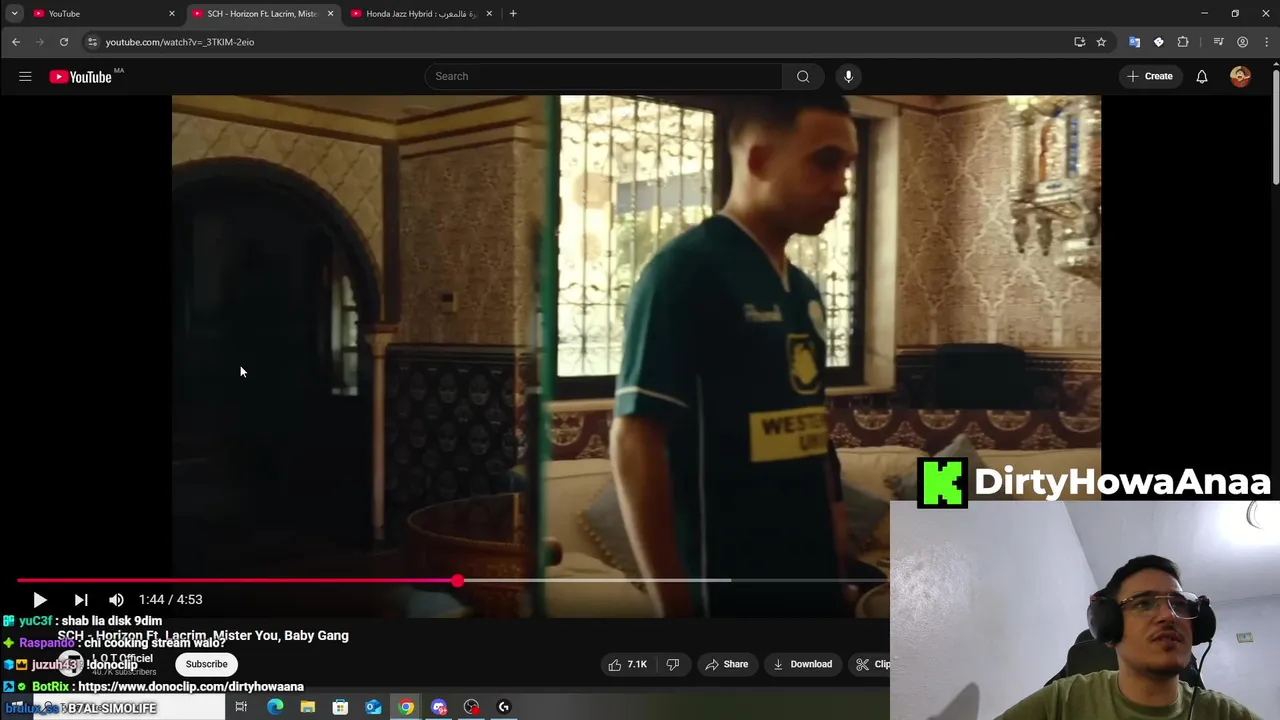Reload the current page
1280x720 pixels.
click(64, 42)
